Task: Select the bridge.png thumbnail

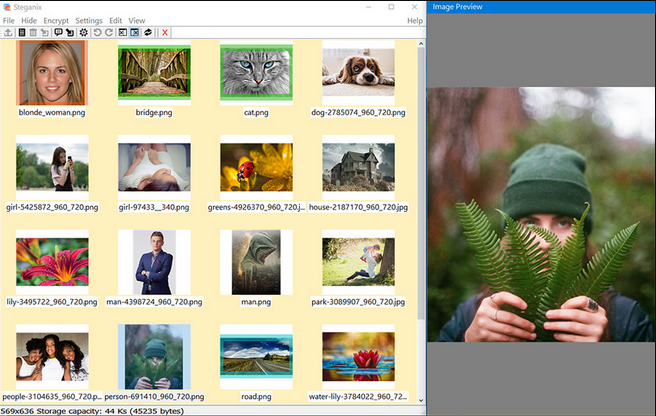Action: pyautogui.click(x=154, y=72)
